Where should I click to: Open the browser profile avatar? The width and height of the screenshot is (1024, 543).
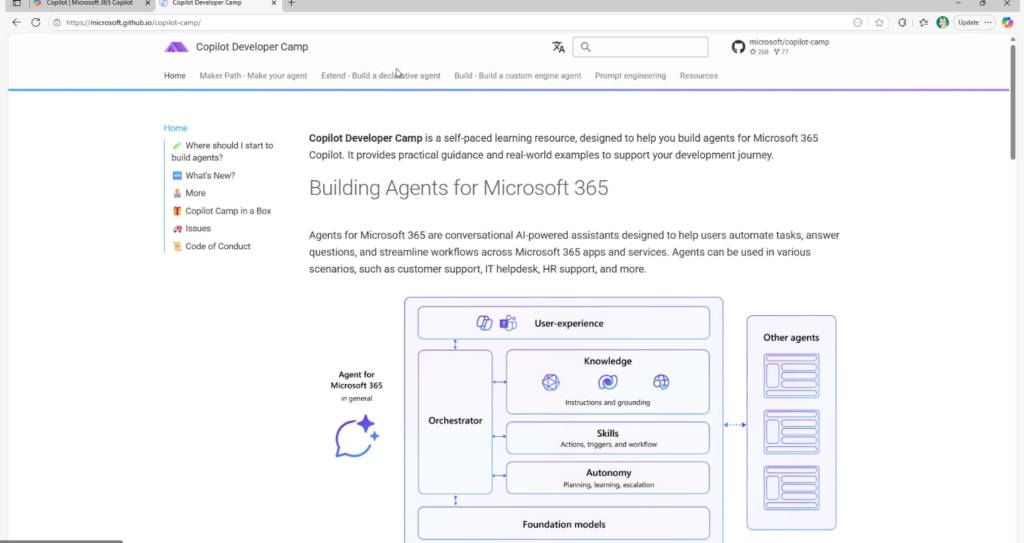(x=942, y=22)
